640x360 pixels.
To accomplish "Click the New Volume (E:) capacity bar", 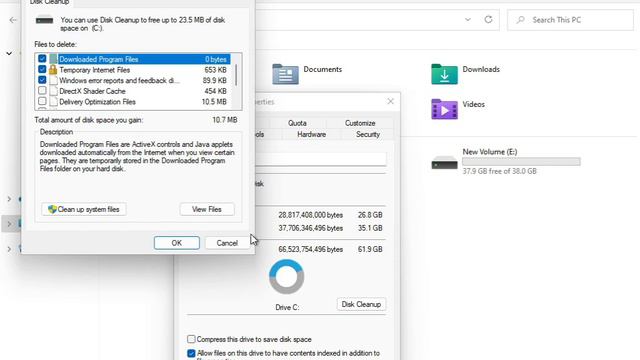I will click(521, 162).
